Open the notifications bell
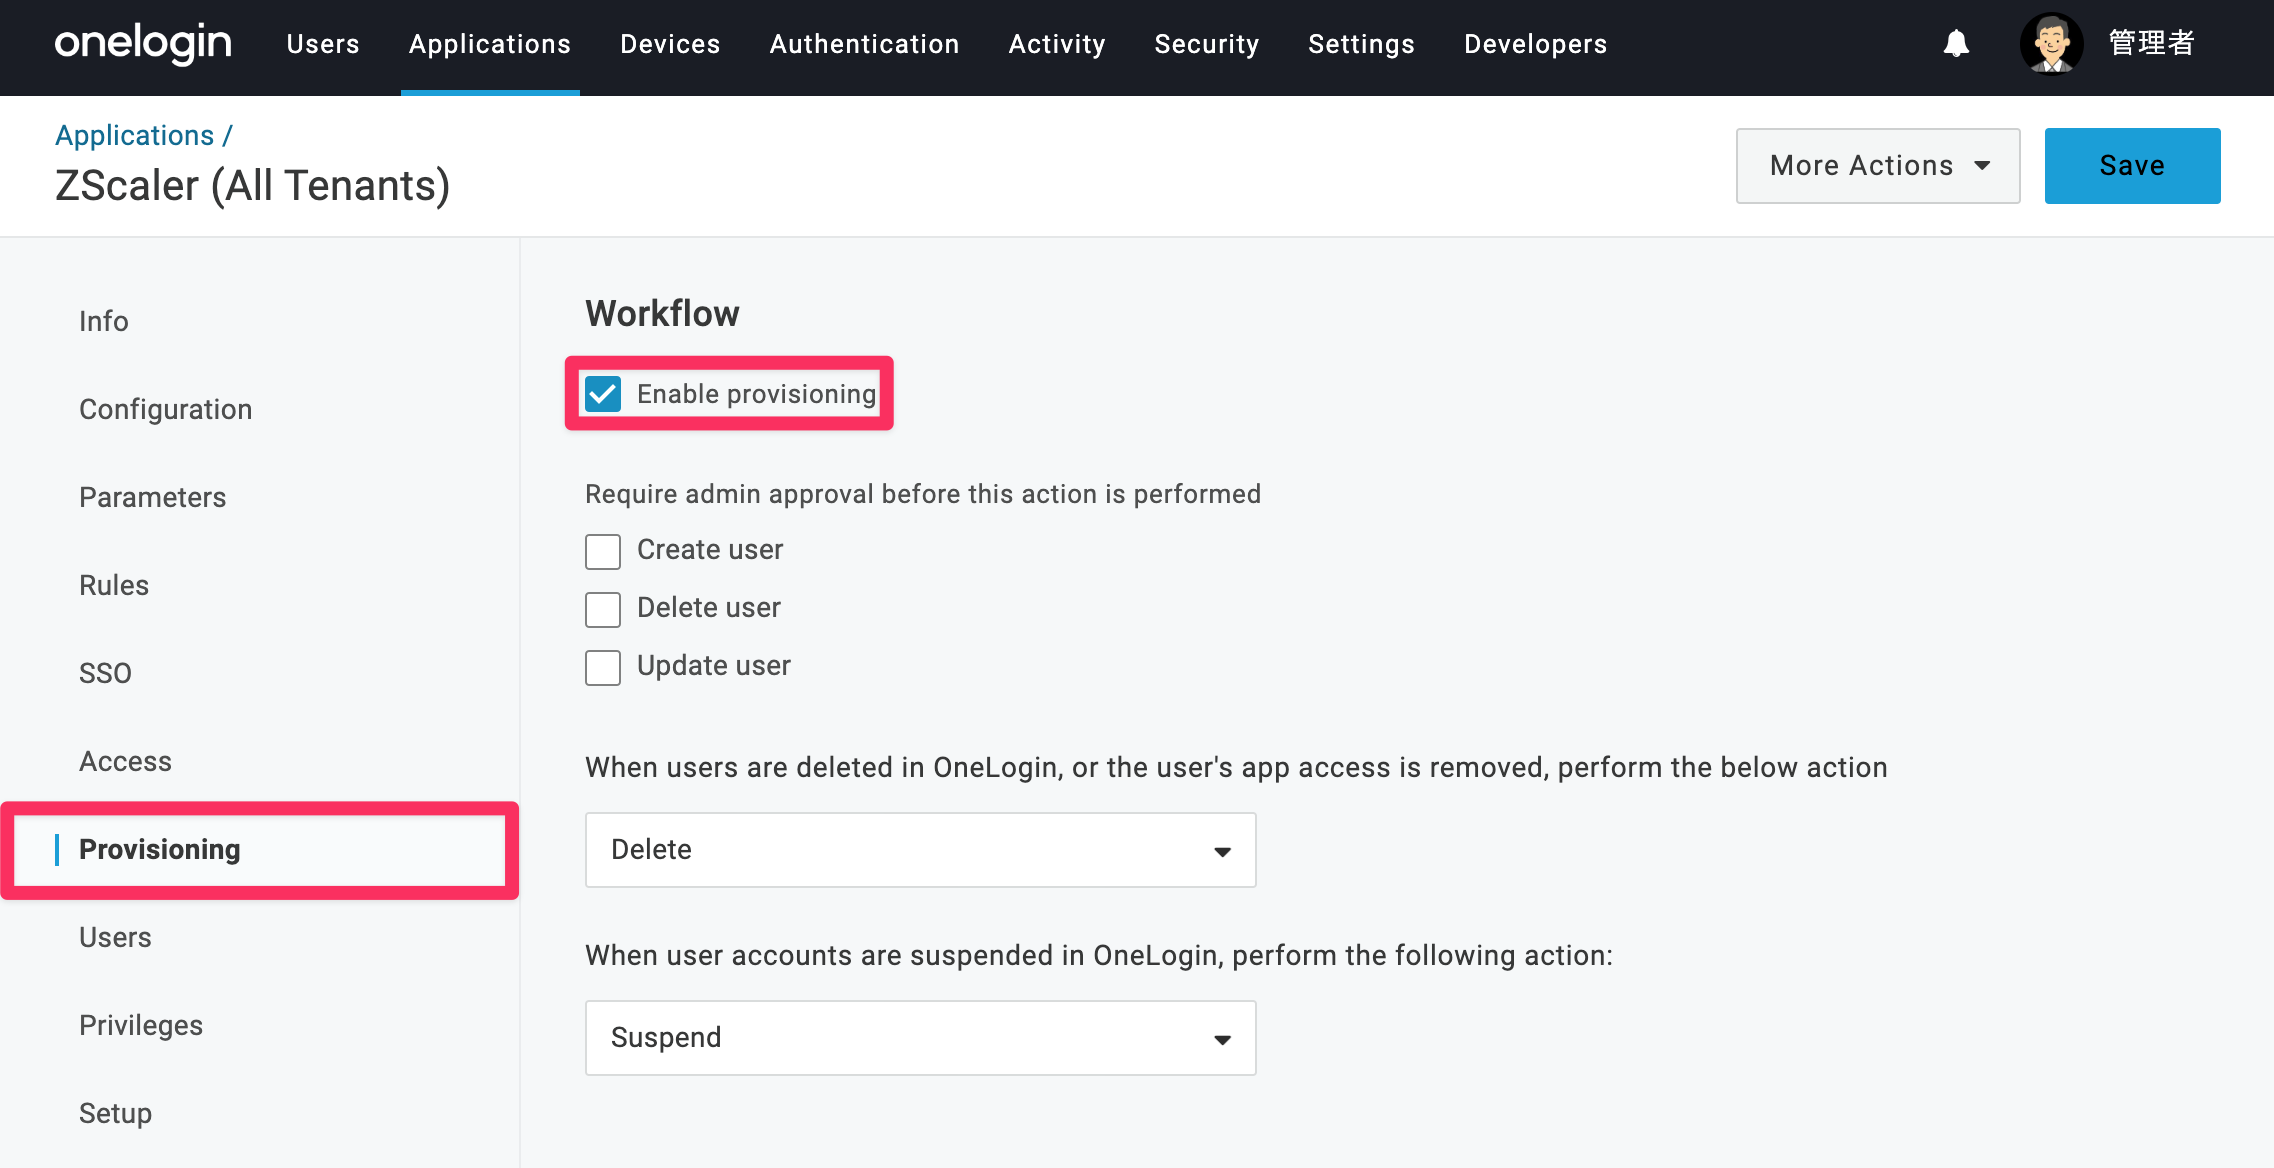This screenshot has width=2274, height=1168. tap(1956, 44)
